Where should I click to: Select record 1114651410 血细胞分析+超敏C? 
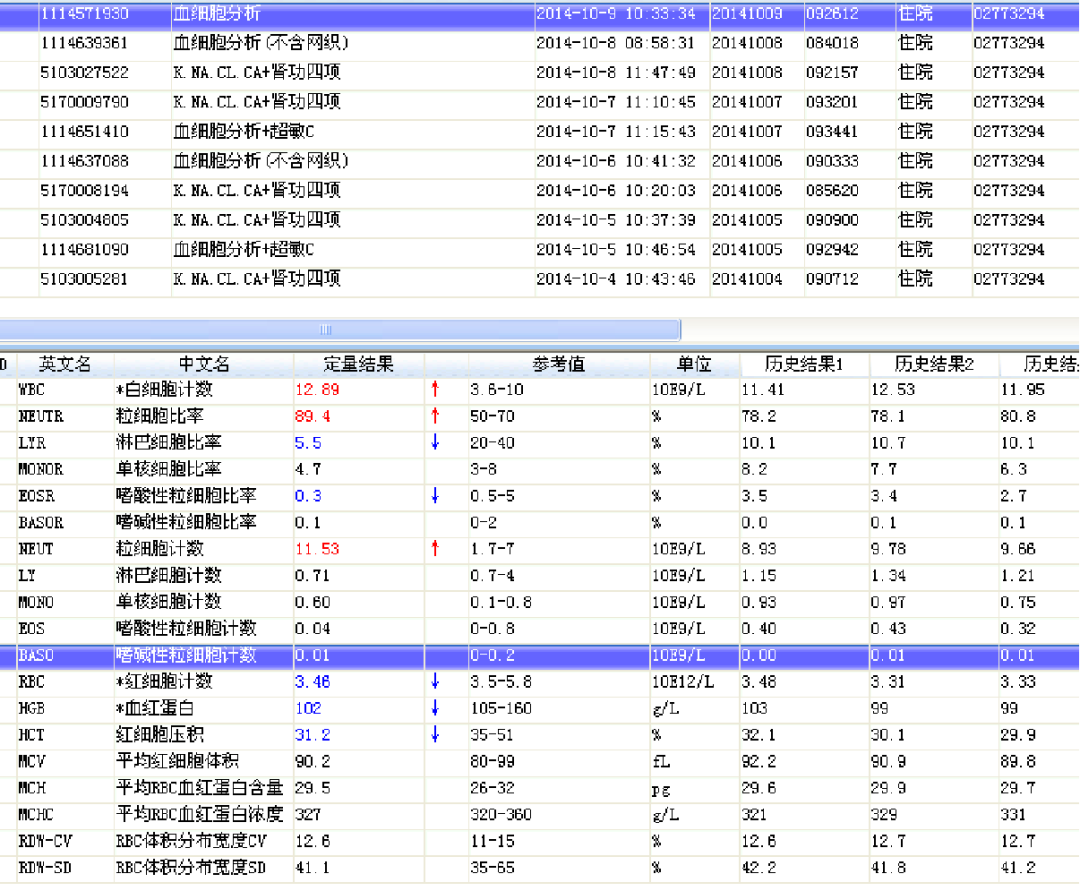pyautogui.click(x=243, y=132)
